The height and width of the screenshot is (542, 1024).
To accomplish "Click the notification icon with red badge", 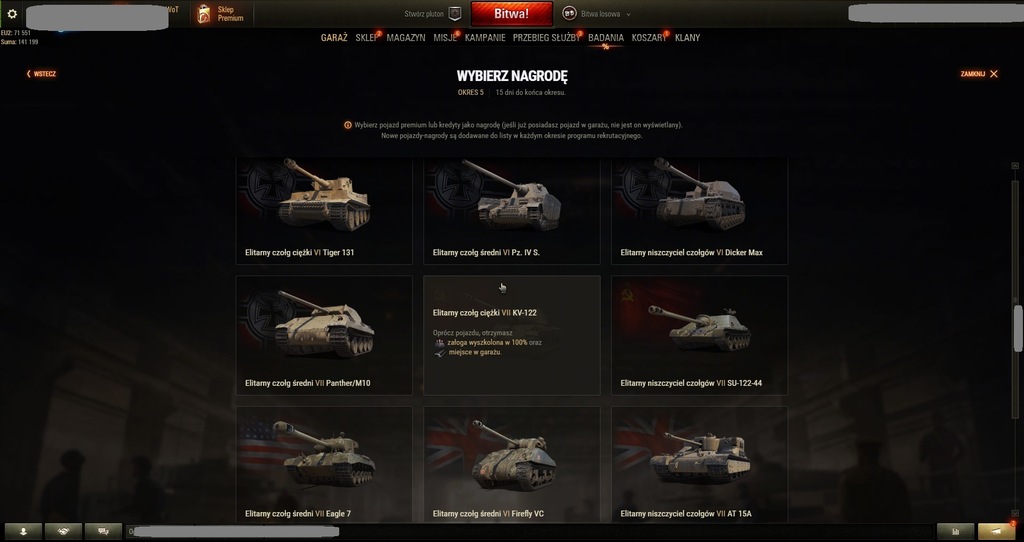I will [996, 532].
